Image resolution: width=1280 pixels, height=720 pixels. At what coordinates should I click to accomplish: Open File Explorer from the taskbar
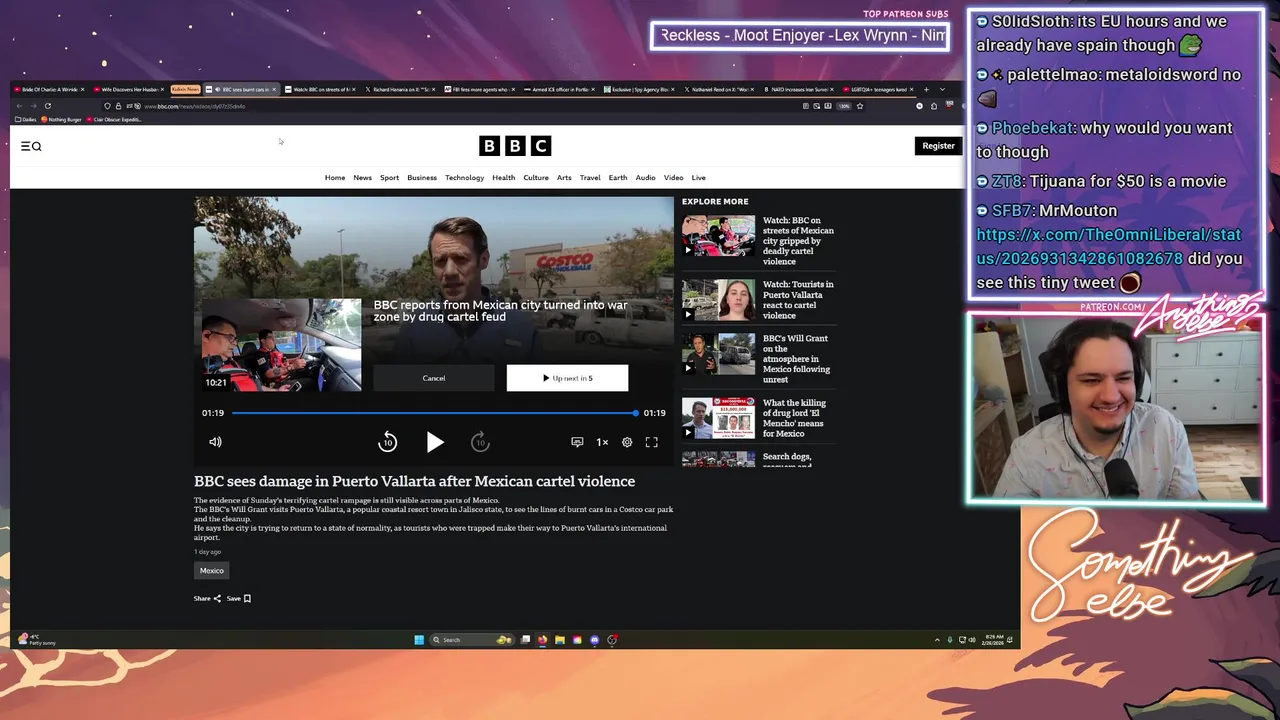tap(560, 640)
